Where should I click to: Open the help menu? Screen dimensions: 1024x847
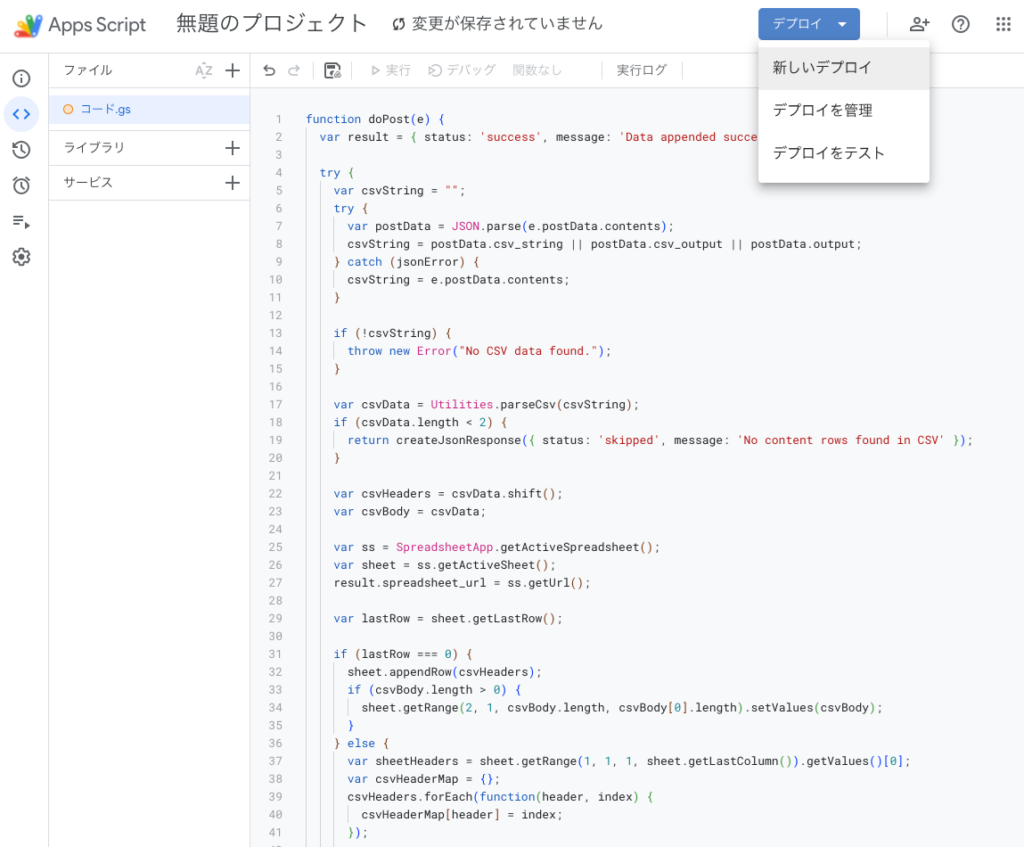point(961,23)
